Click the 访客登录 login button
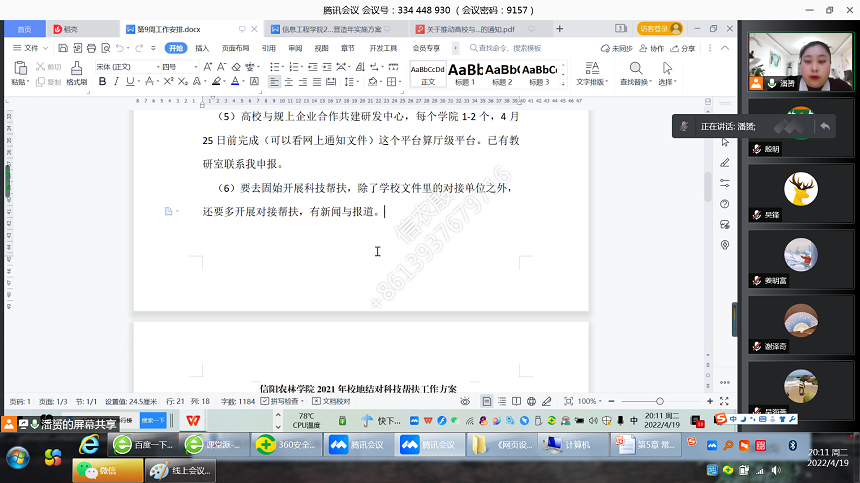This screenshot has height=483, width=860. pos(657,29)
